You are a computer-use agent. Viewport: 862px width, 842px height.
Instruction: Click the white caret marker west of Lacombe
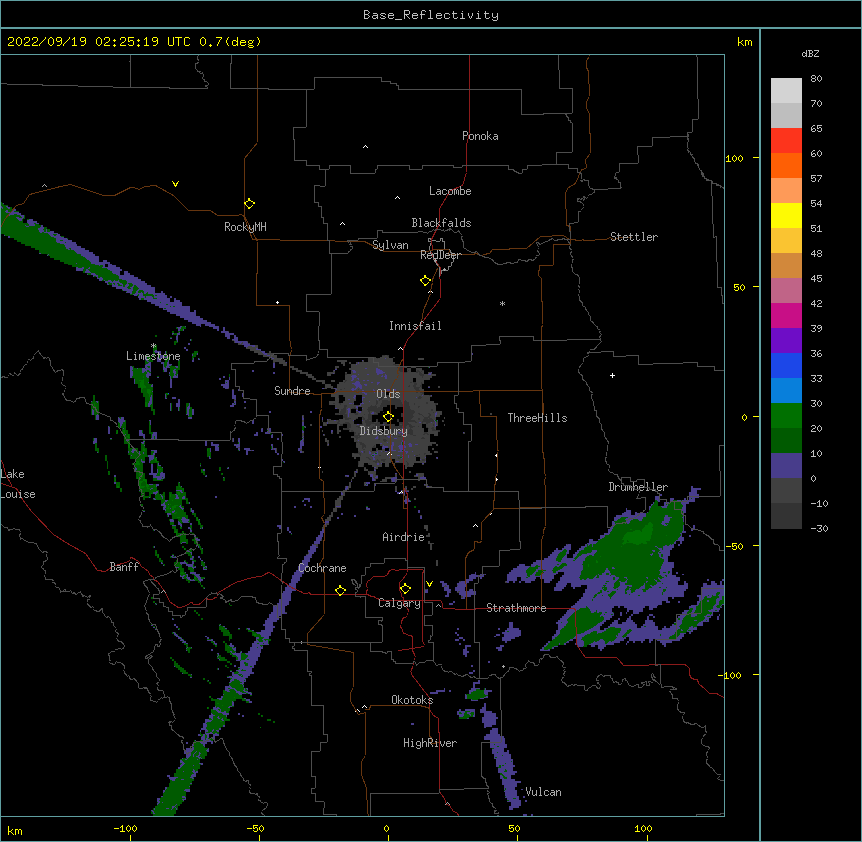click(397, 197)
